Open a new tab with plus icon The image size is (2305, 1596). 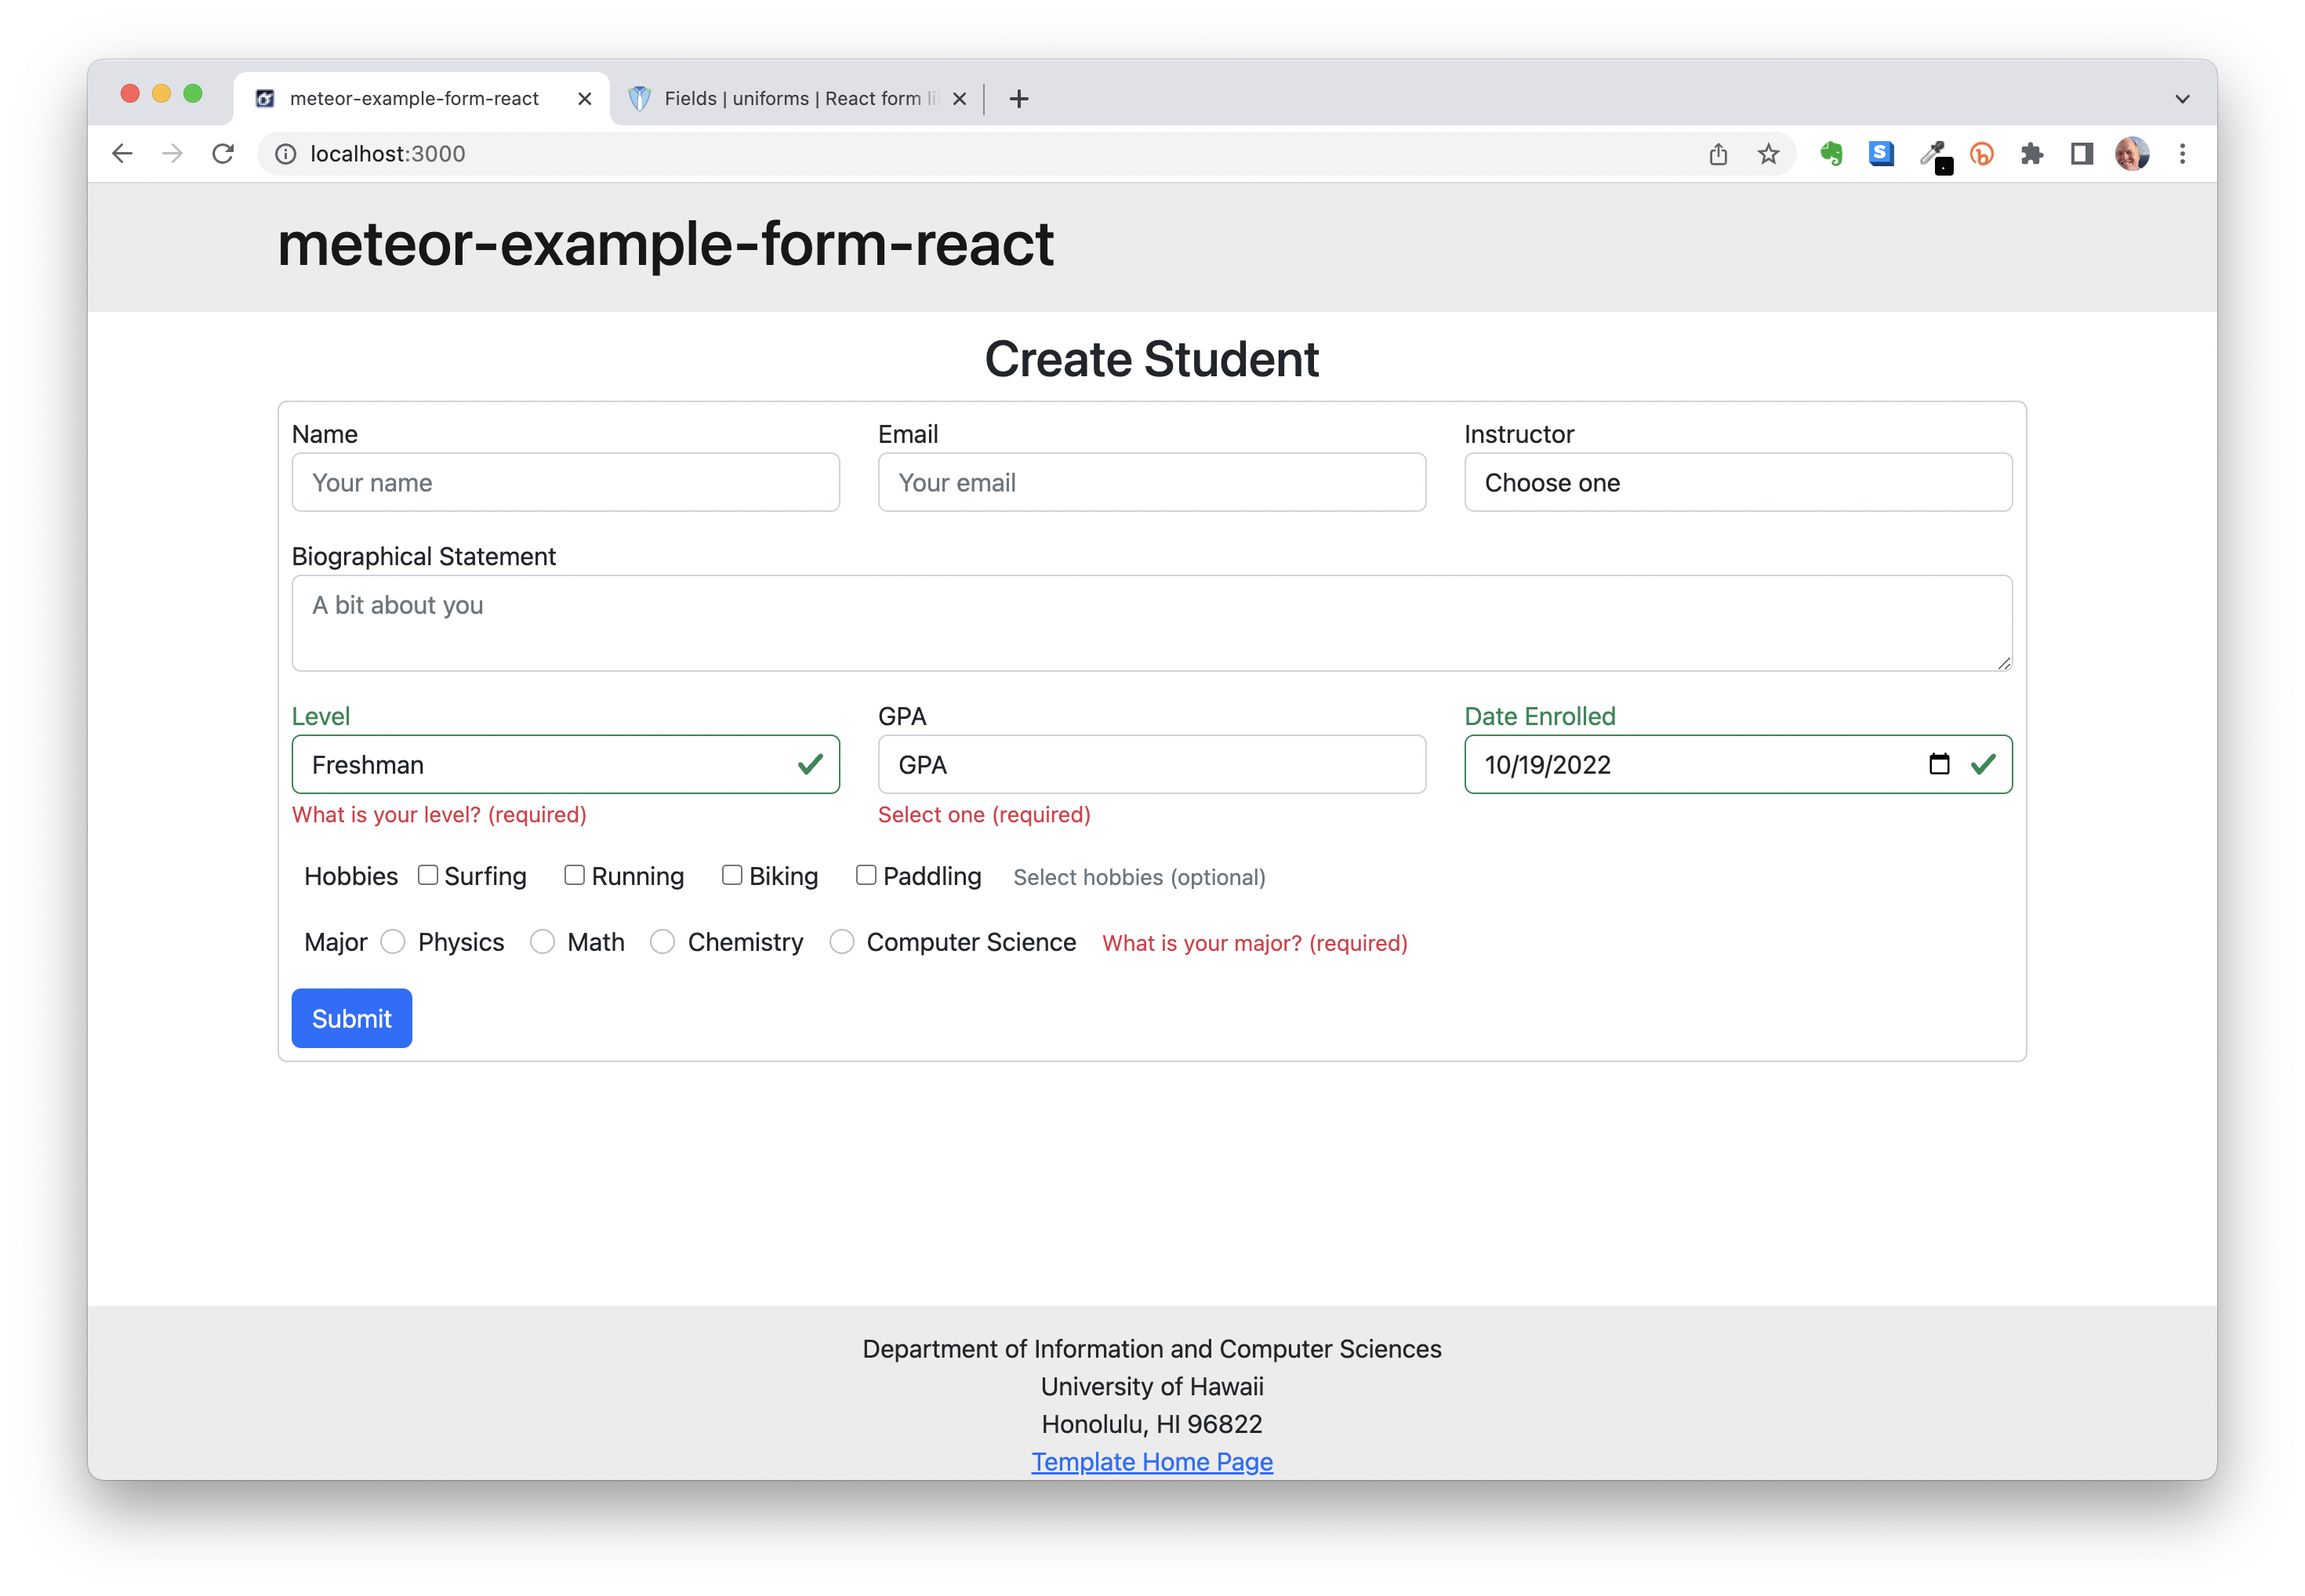pyautogui.click(x=1019, y=99)
